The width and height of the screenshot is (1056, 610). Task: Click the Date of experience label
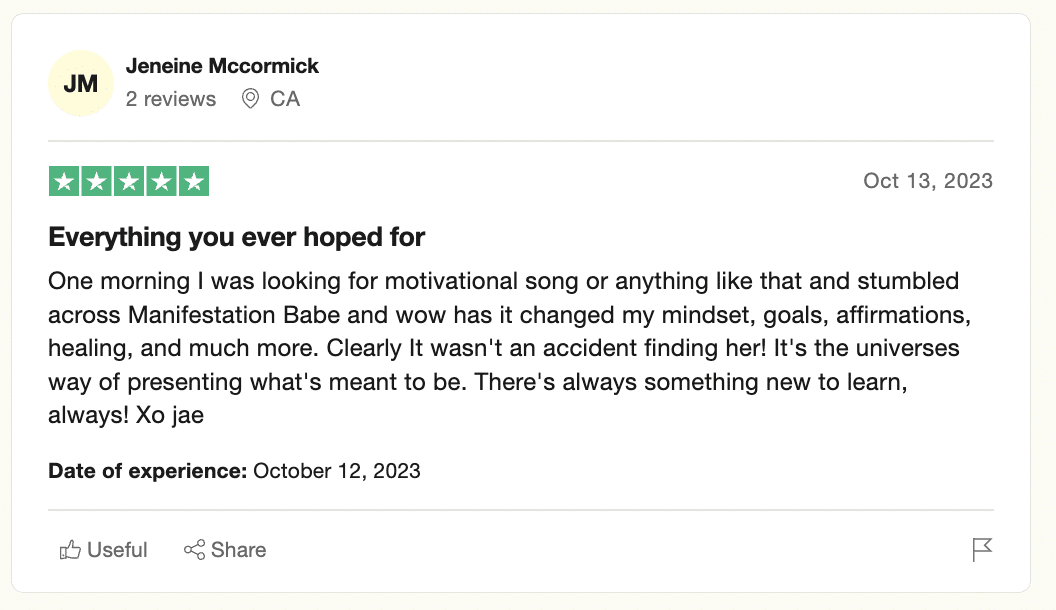148,471
